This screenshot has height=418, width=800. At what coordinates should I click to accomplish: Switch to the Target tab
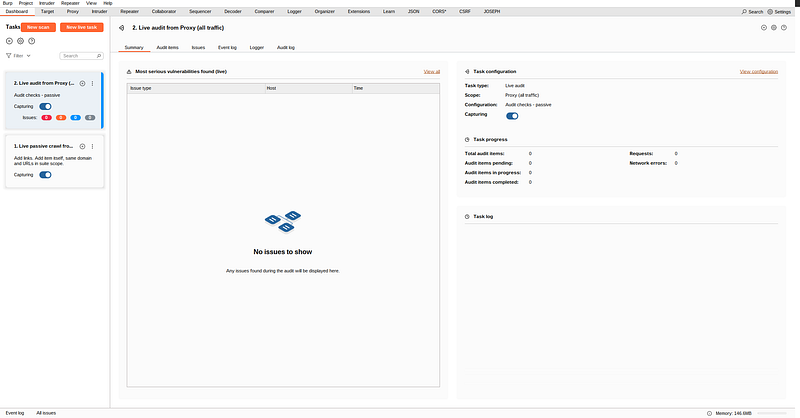pyautogui.click(x=47, y=11)
